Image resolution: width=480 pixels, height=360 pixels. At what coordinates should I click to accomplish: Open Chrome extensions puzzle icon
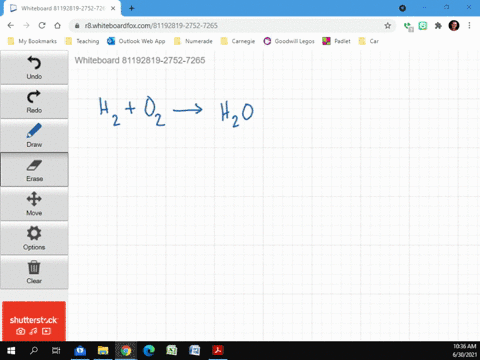click(438, 26)
